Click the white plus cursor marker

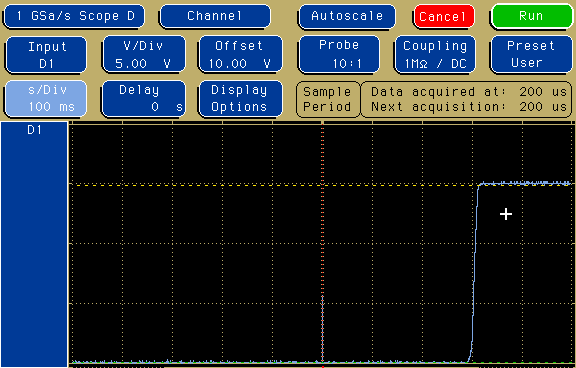[506, 214]
